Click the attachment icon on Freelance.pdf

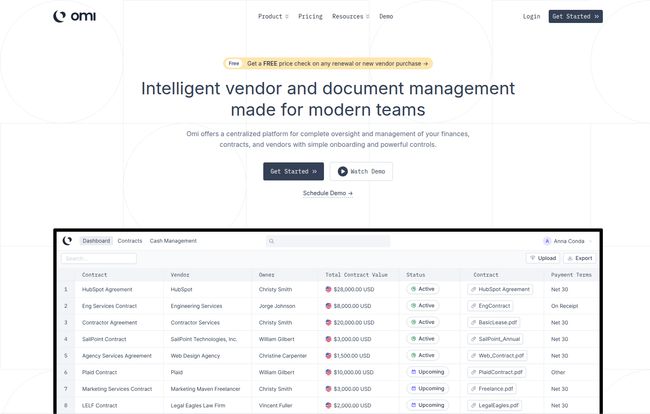tap(473, 389)
